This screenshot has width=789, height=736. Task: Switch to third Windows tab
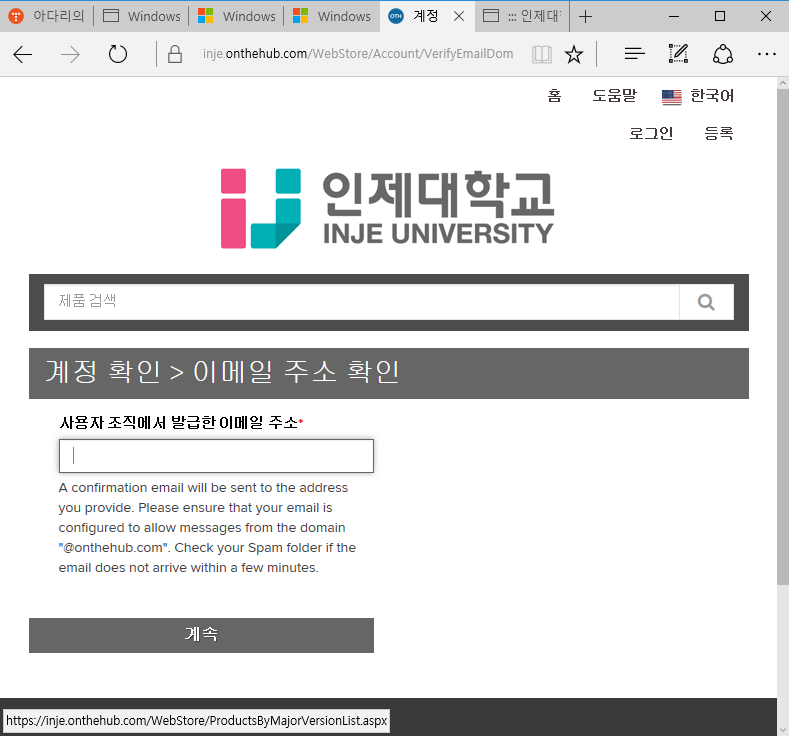[332, 16]
